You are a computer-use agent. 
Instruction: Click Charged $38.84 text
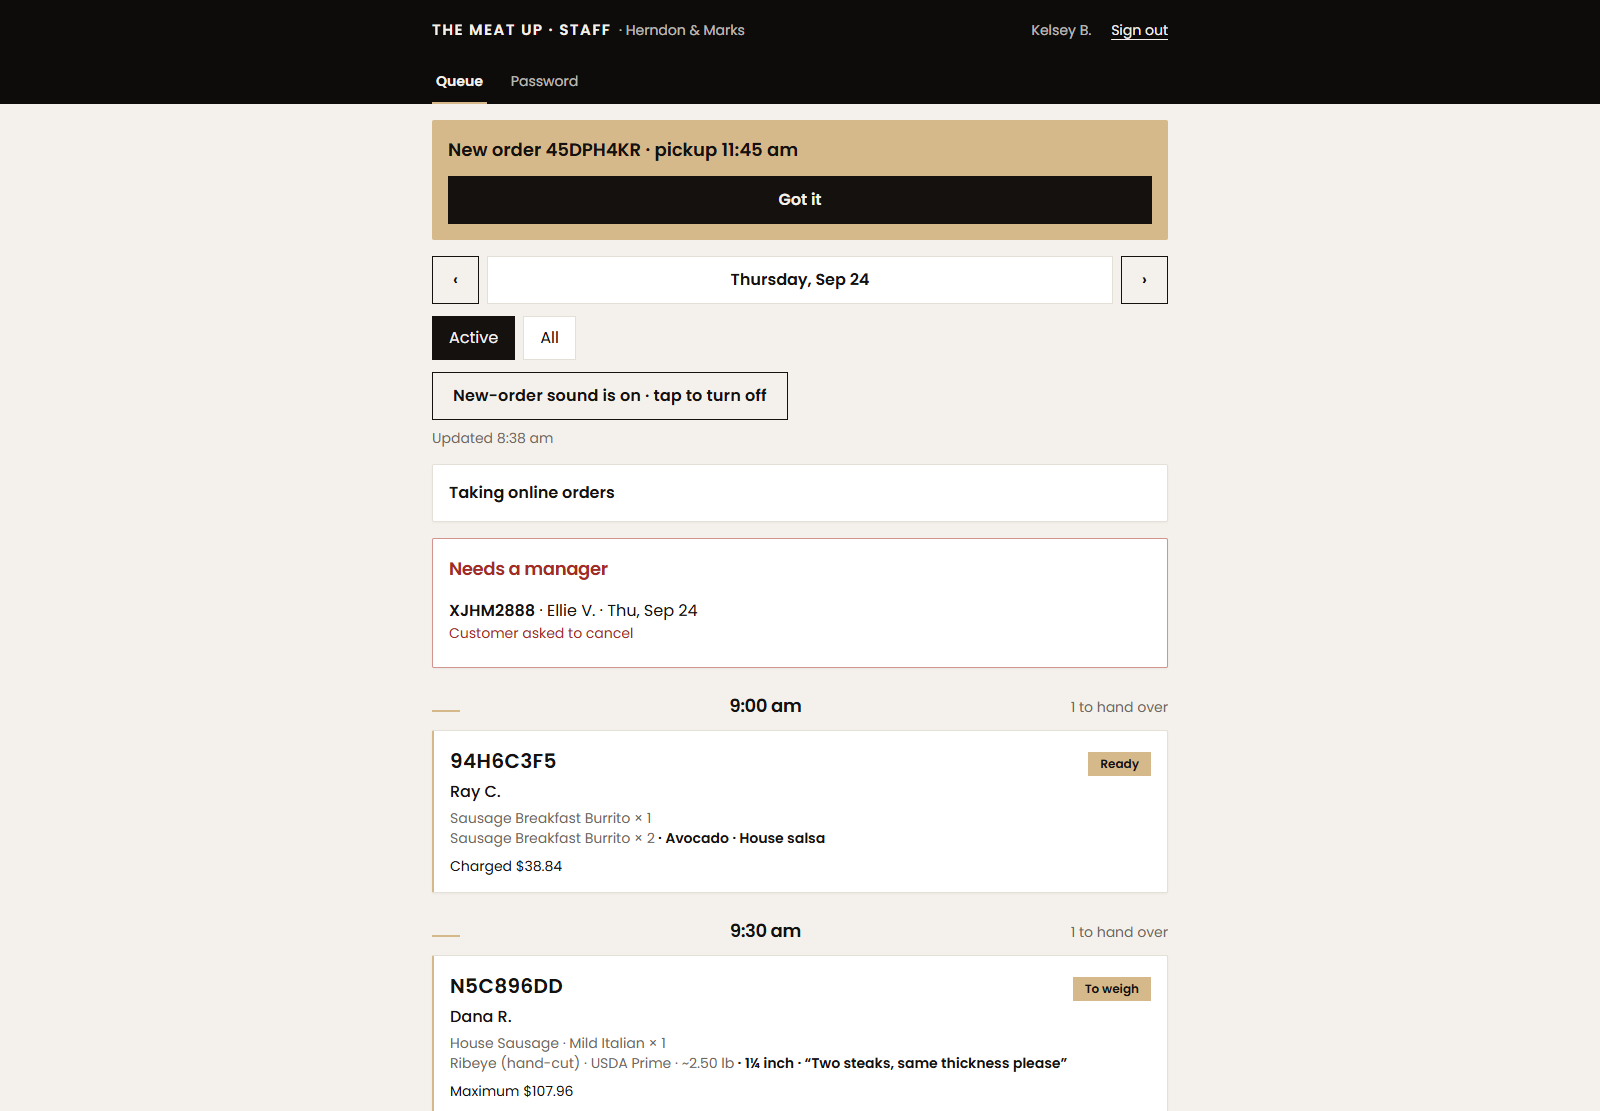[x=506, y=866]
